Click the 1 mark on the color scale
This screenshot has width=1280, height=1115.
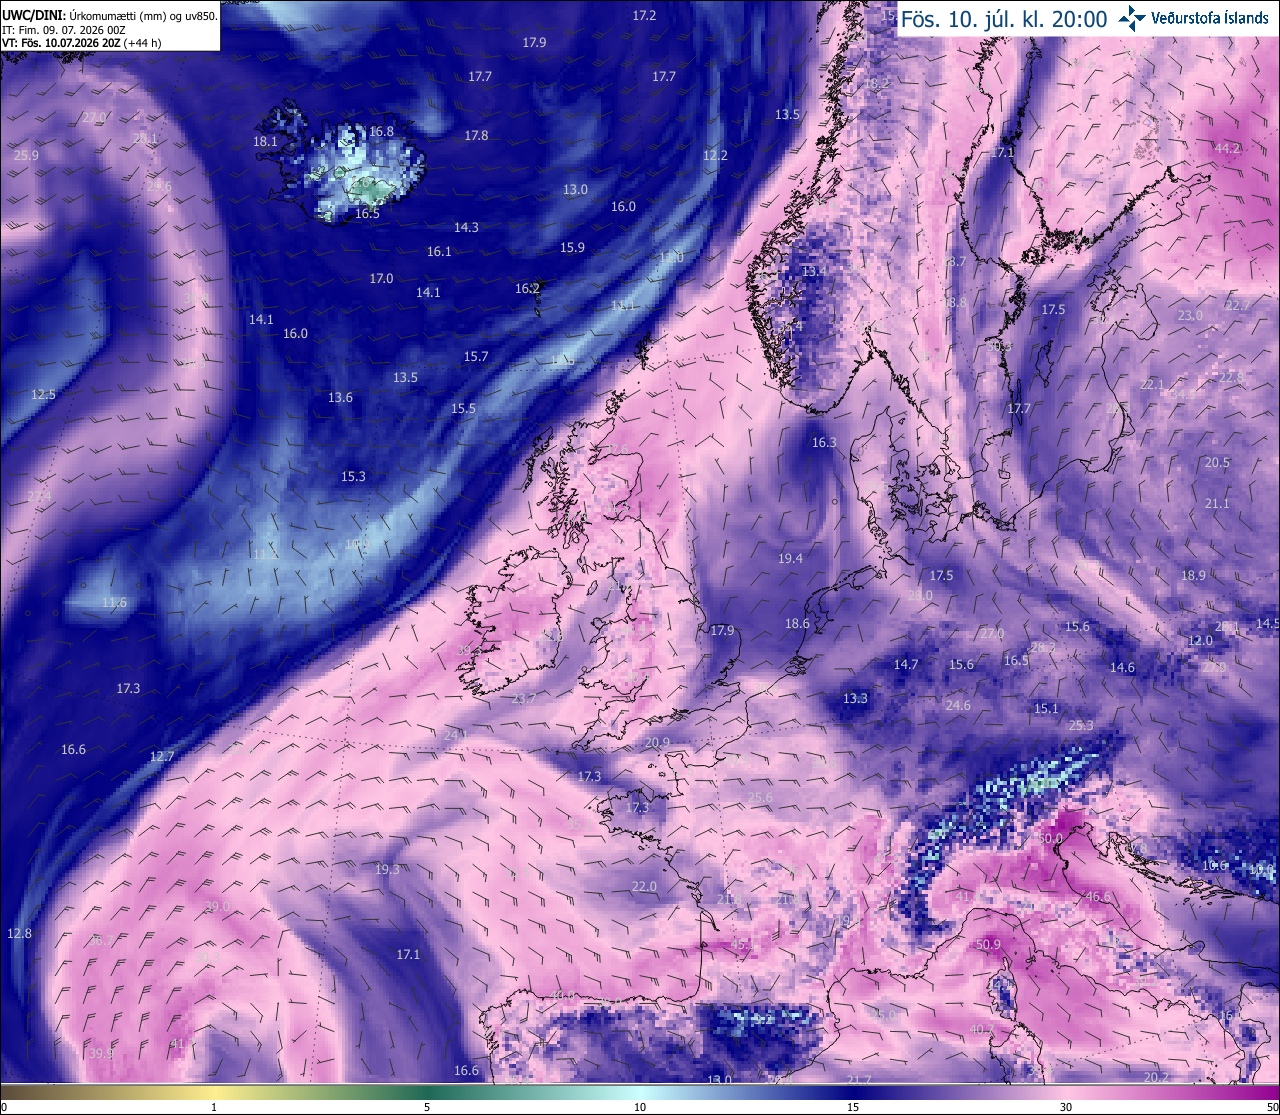[x=214, y=1107]
